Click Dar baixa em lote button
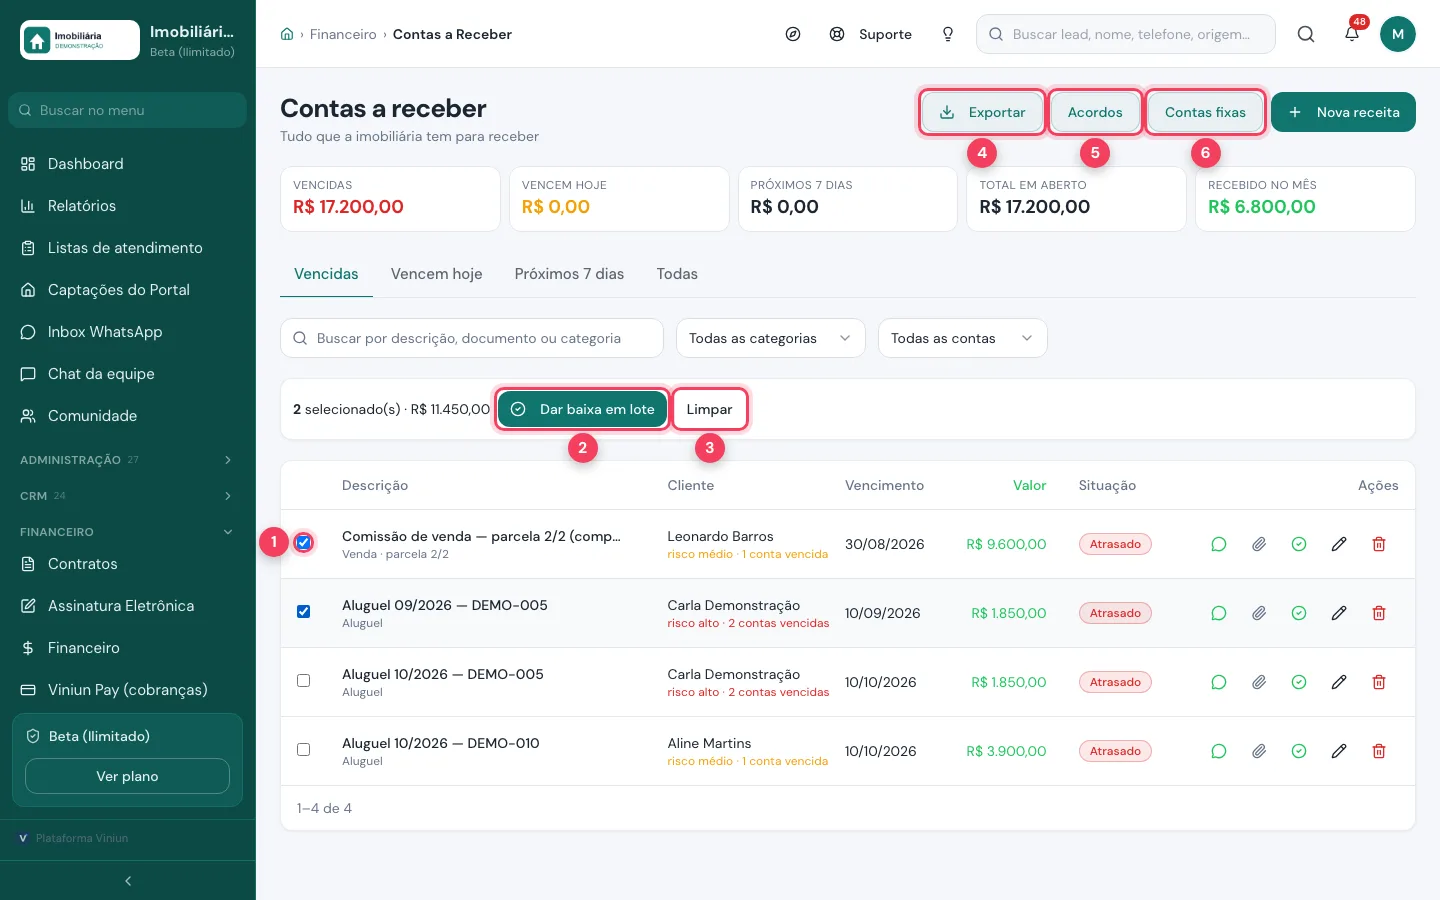This screenshot has height=900, width=1440. 582,409
